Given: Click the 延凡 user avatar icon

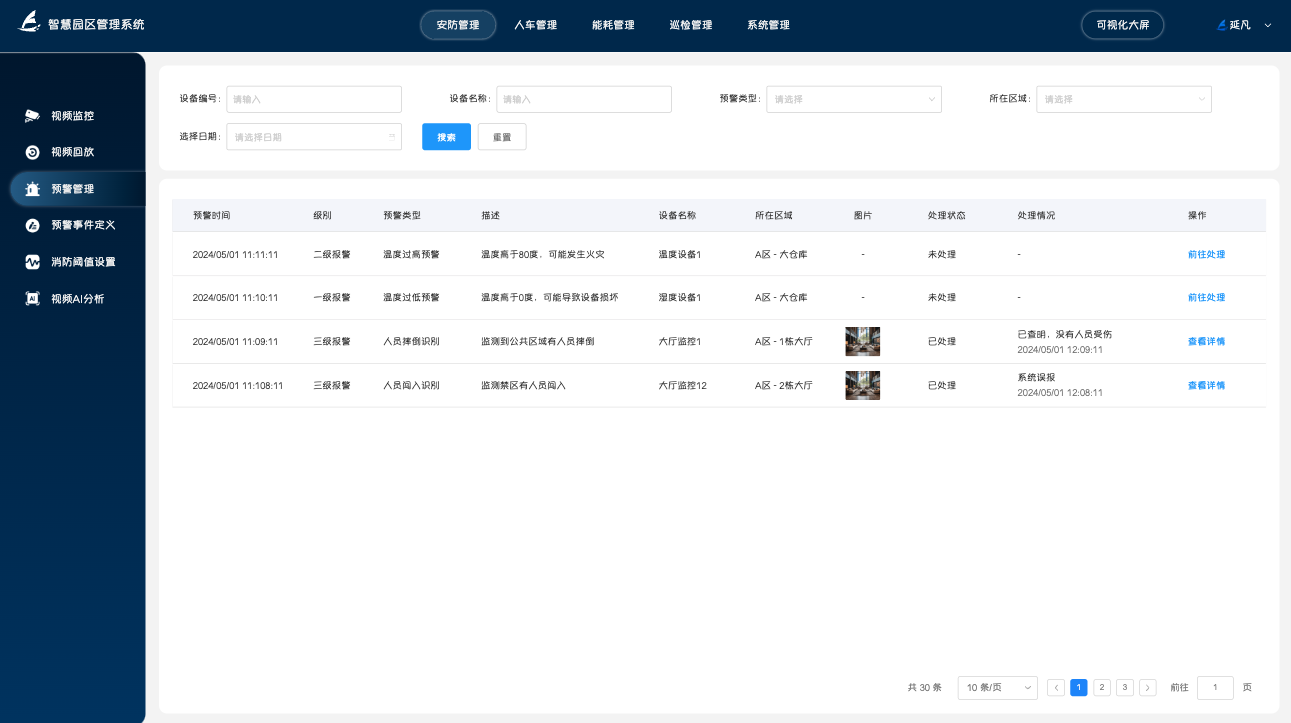Looking at the screenshot, I should [1220, 24].
